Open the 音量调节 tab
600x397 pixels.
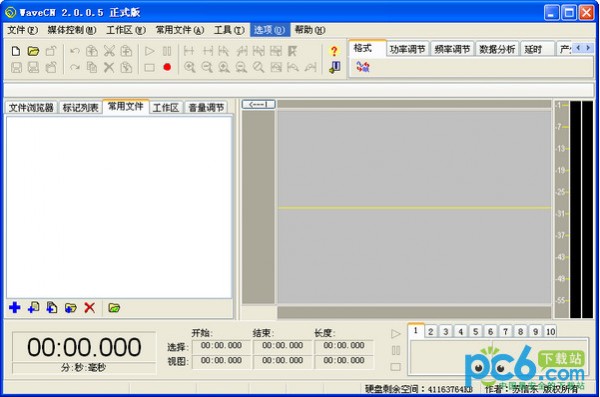click(x=206, y=108)
